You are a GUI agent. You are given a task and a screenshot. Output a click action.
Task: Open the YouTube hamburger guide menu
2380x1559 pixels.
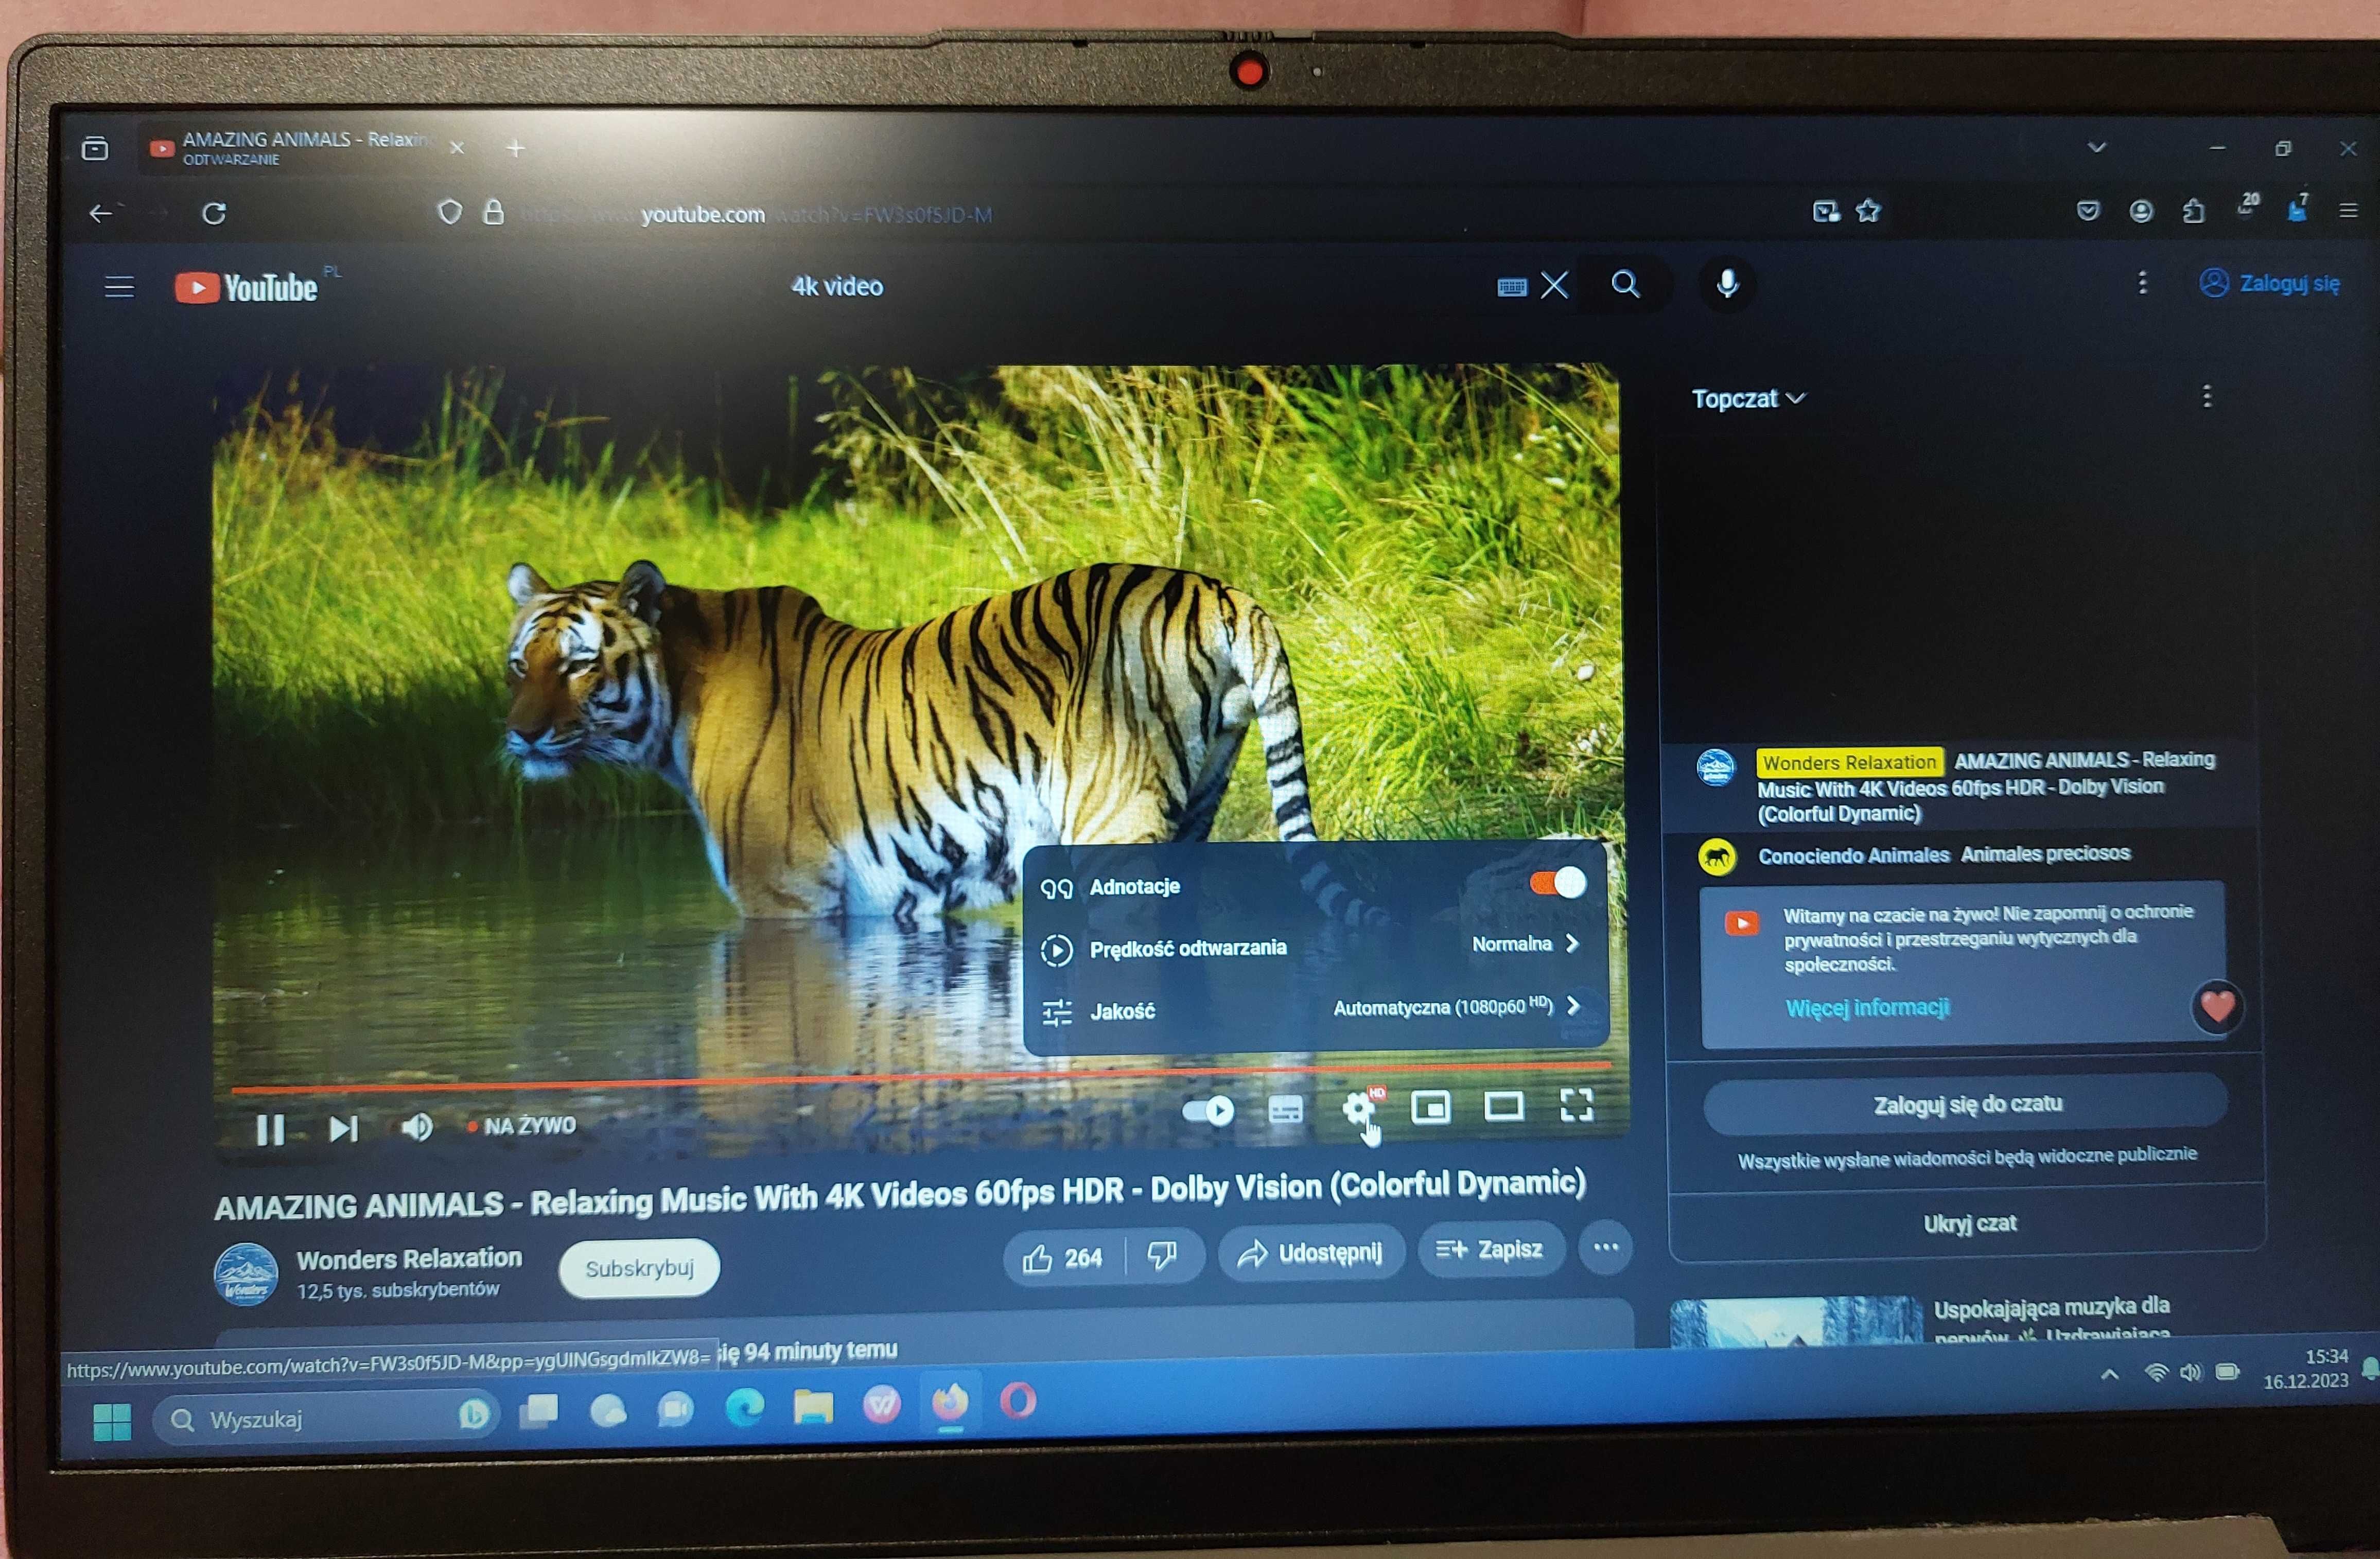(119, 288)
